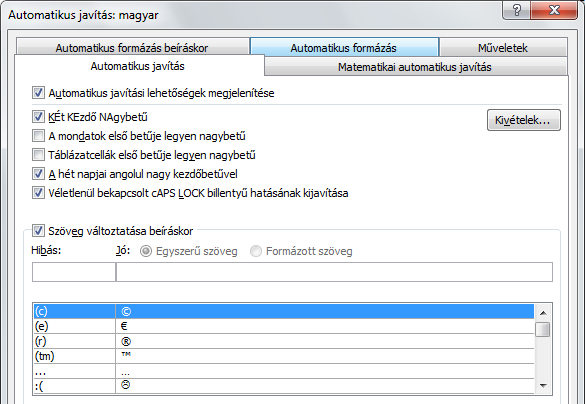Select the Automatikus javítás tab
Viewport: 585px width, 404px height.
click(x=138, y=66)
